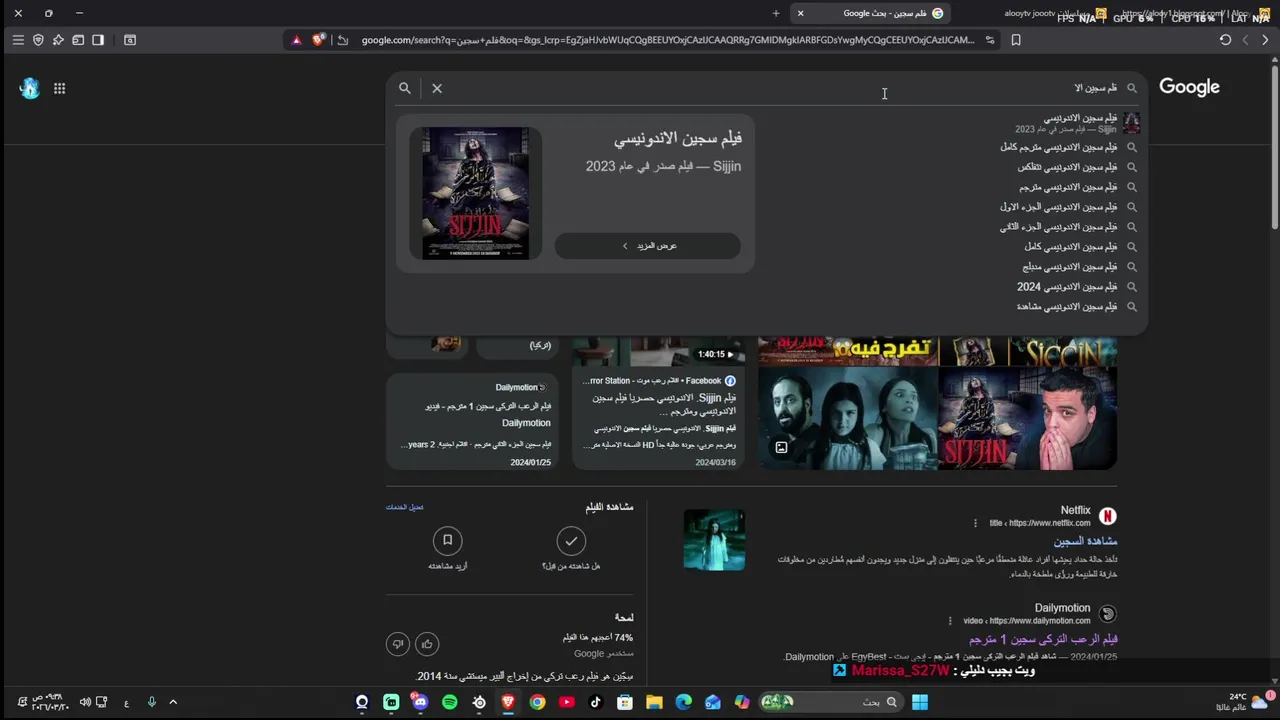This screenshot has height=720, width=1280.
Task: Open three-dot menu of Dailymotion result
Action: click(x=951, y=621)
